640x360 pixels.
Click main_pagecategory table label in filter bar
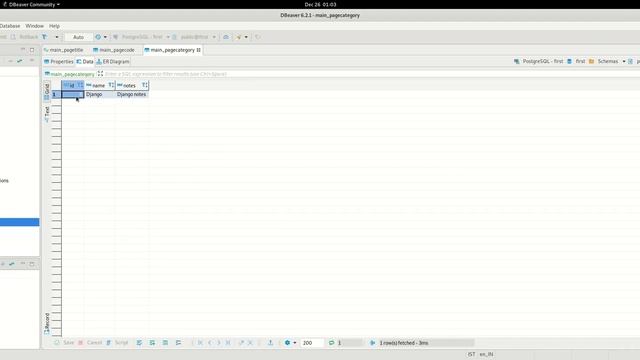(69, 74)
